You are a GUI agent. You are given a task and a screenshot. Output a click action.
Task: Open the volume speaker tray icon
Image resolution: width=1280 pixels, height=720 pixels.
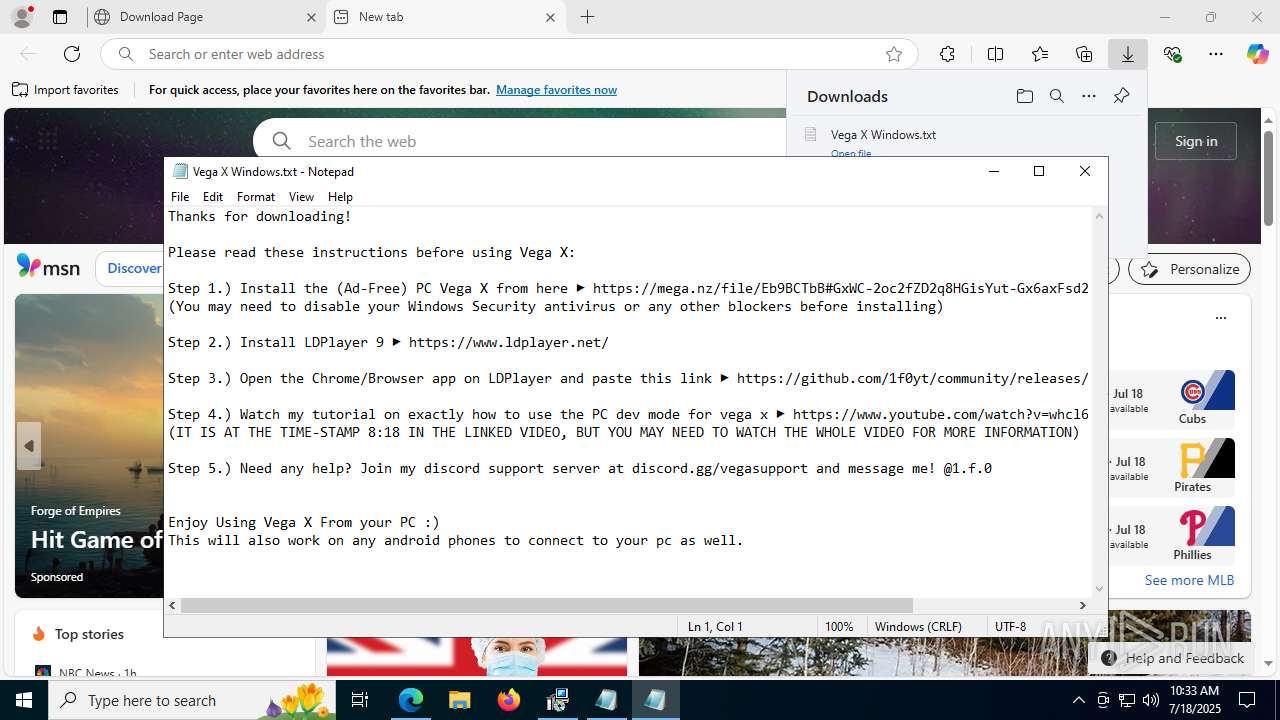tap(1150, 700)
